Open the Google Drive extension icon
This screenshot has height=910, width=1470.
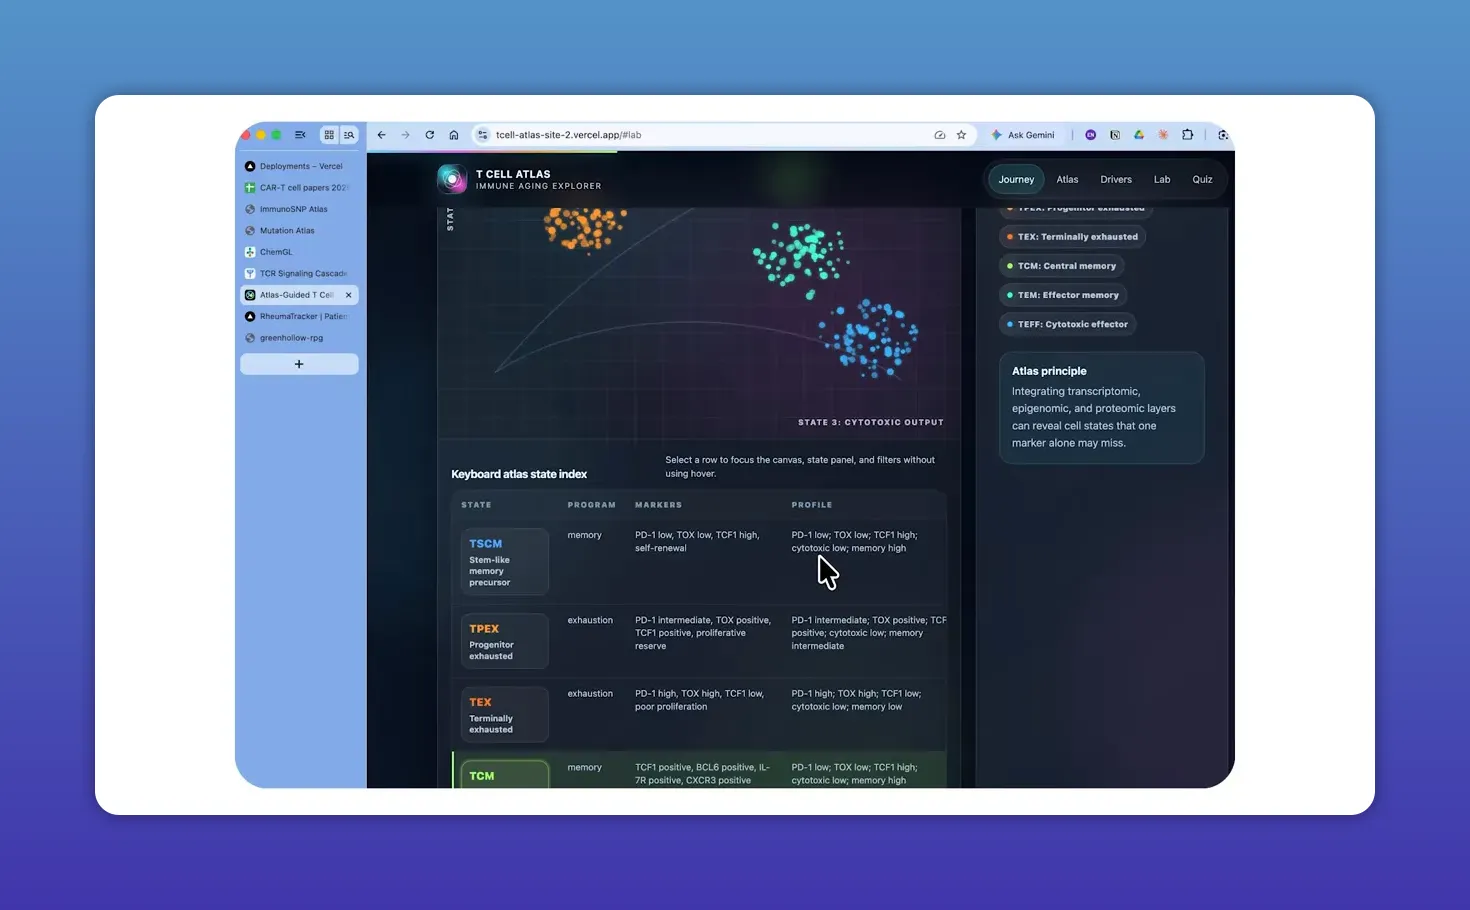pos(1139,135)
